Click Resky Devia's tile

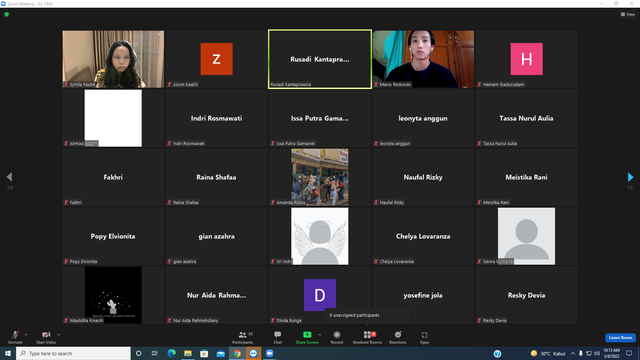[527, 295]
